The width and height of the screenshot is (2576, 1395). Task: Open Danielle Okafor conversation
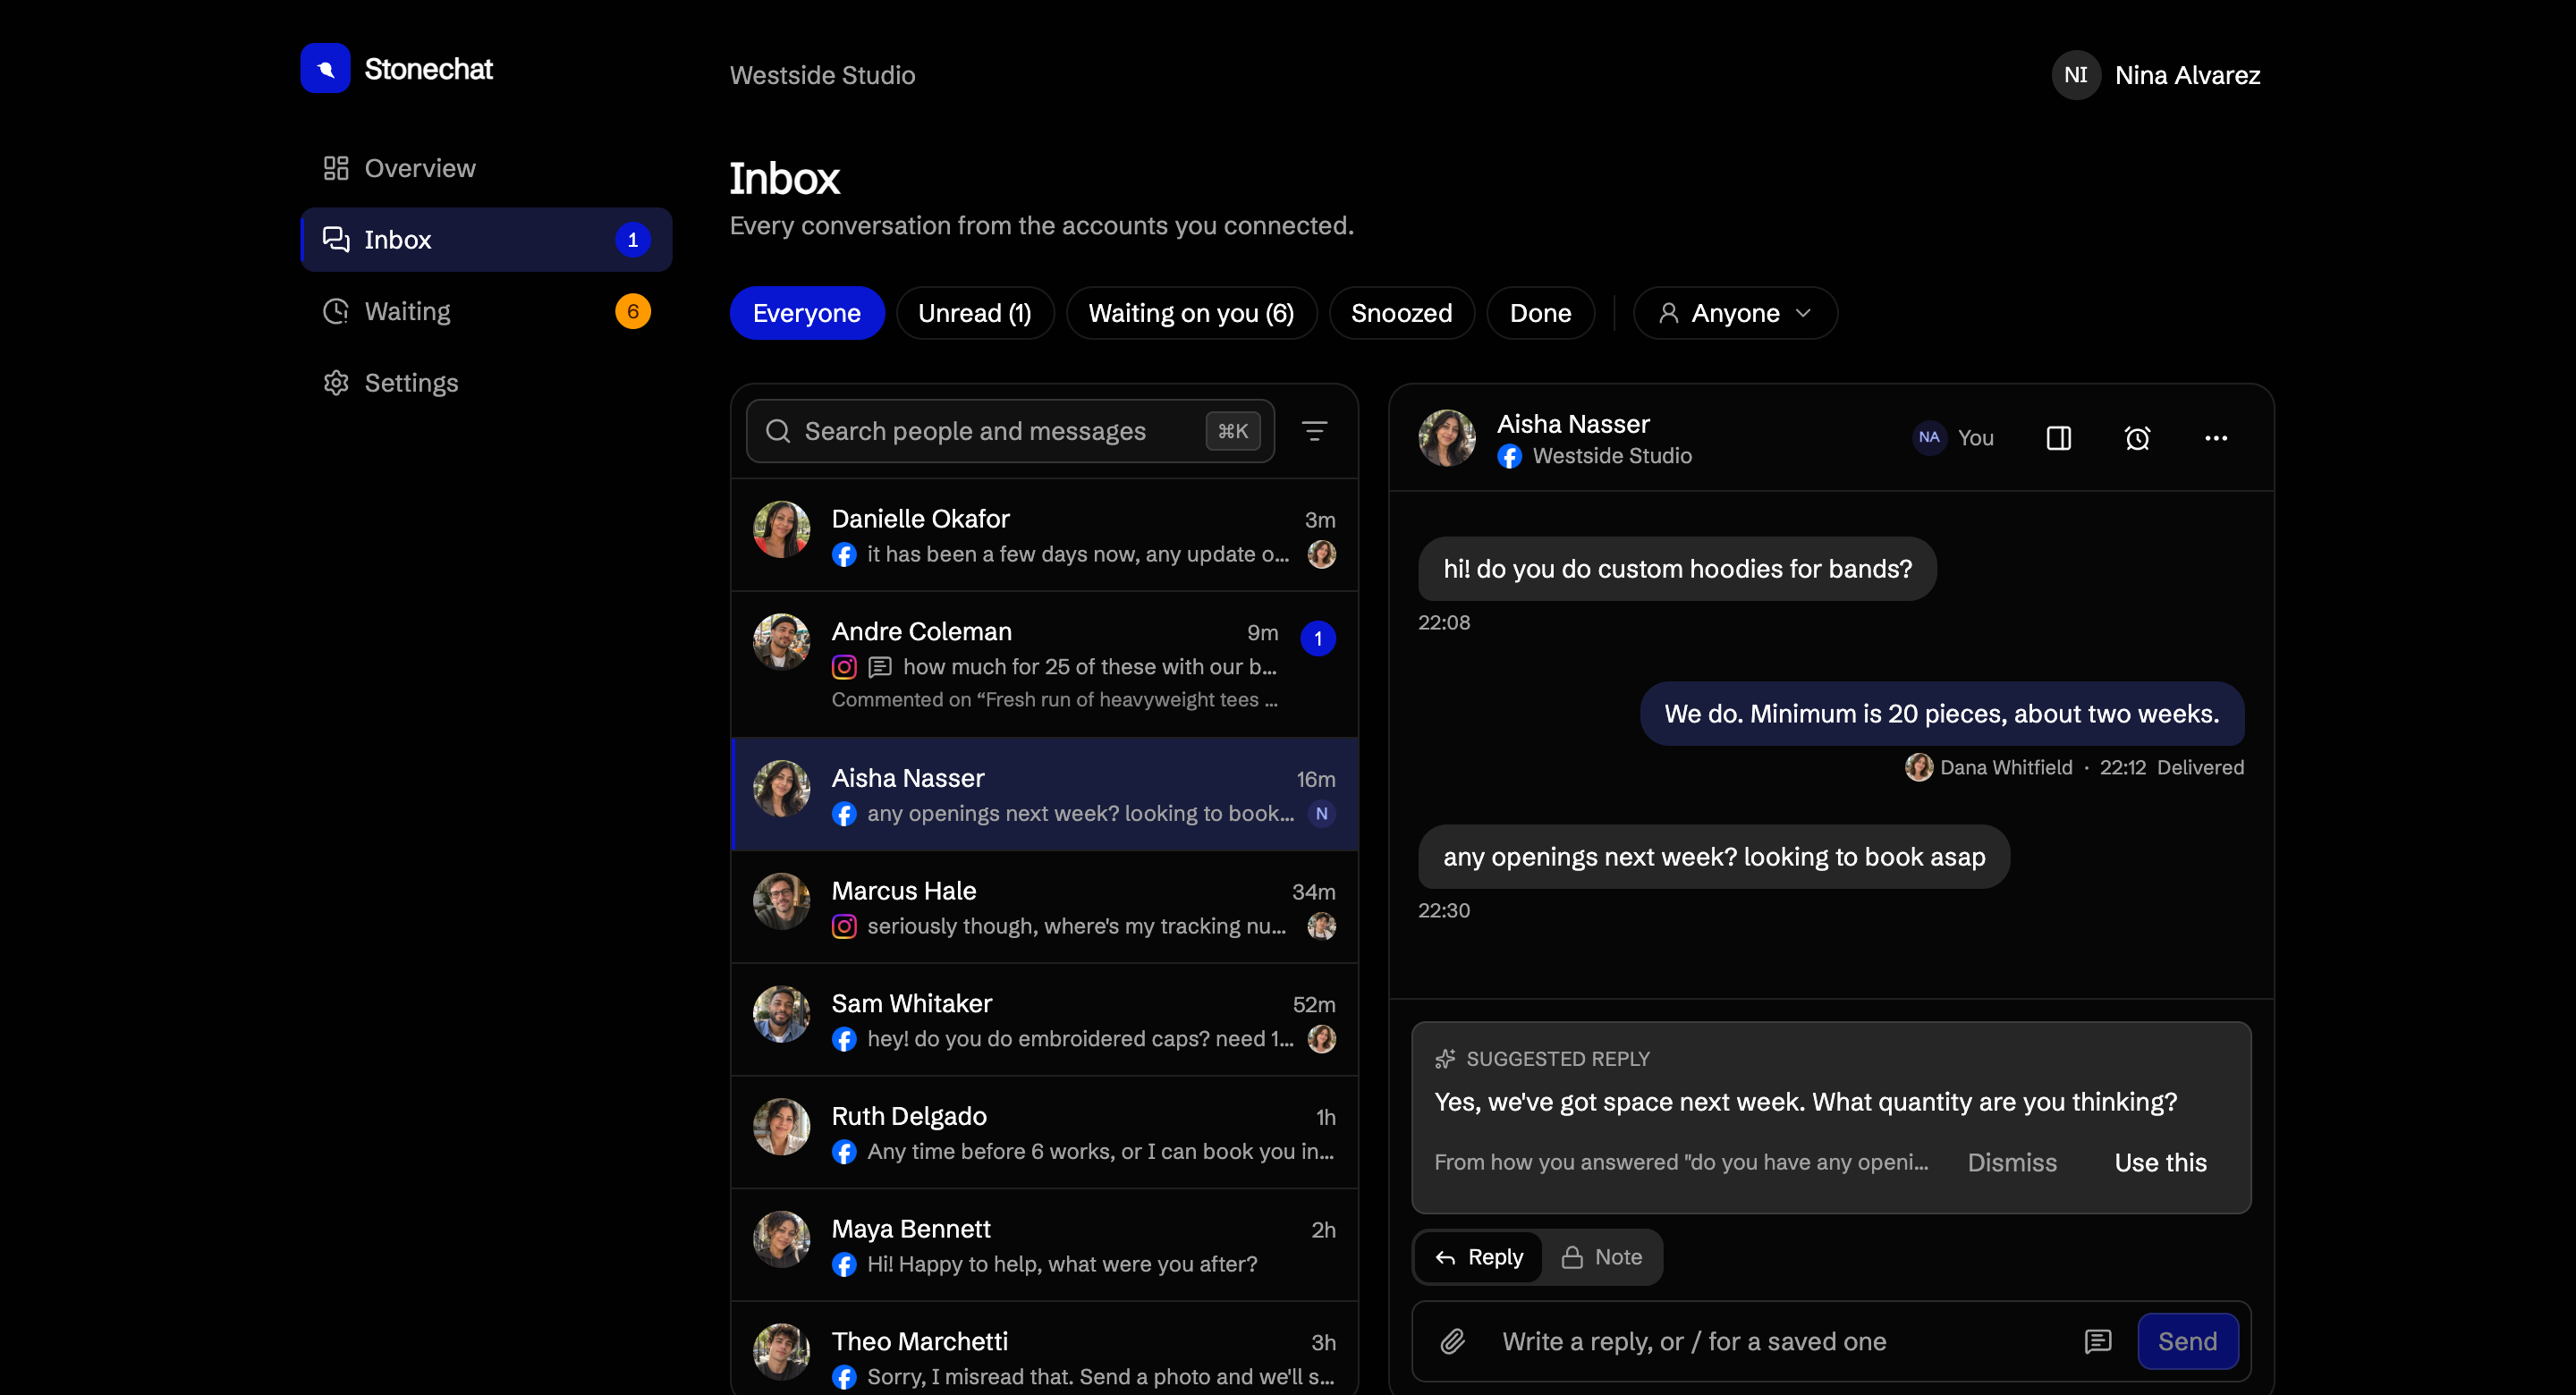pos(1044,535)
